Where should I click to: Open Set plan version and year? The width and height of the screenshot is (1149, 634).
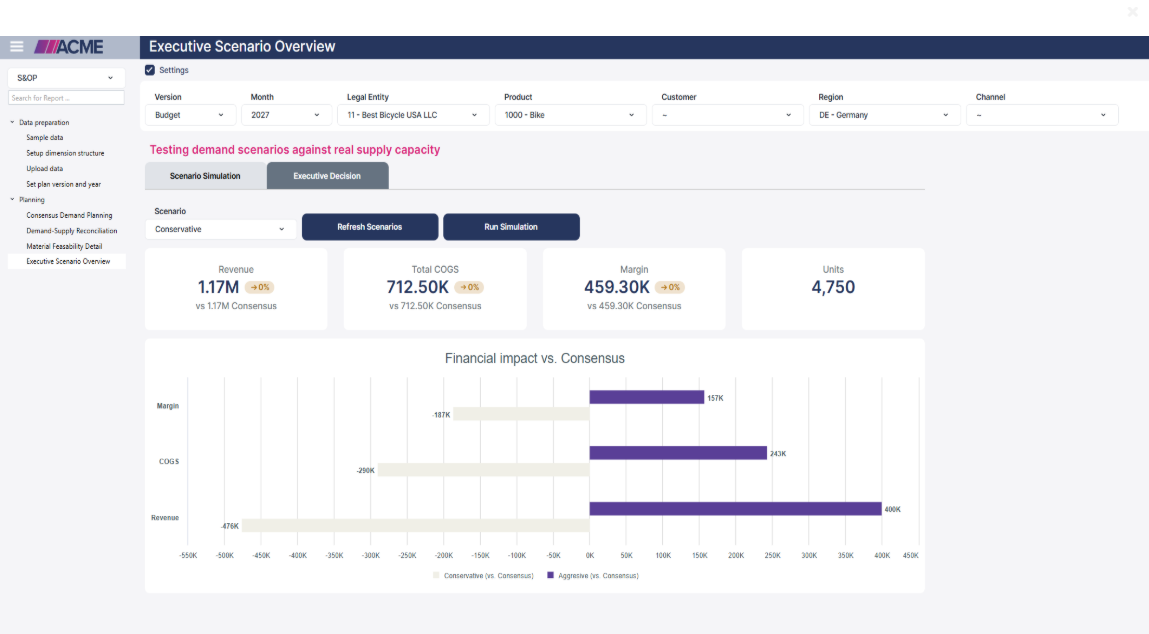point(64,185)
